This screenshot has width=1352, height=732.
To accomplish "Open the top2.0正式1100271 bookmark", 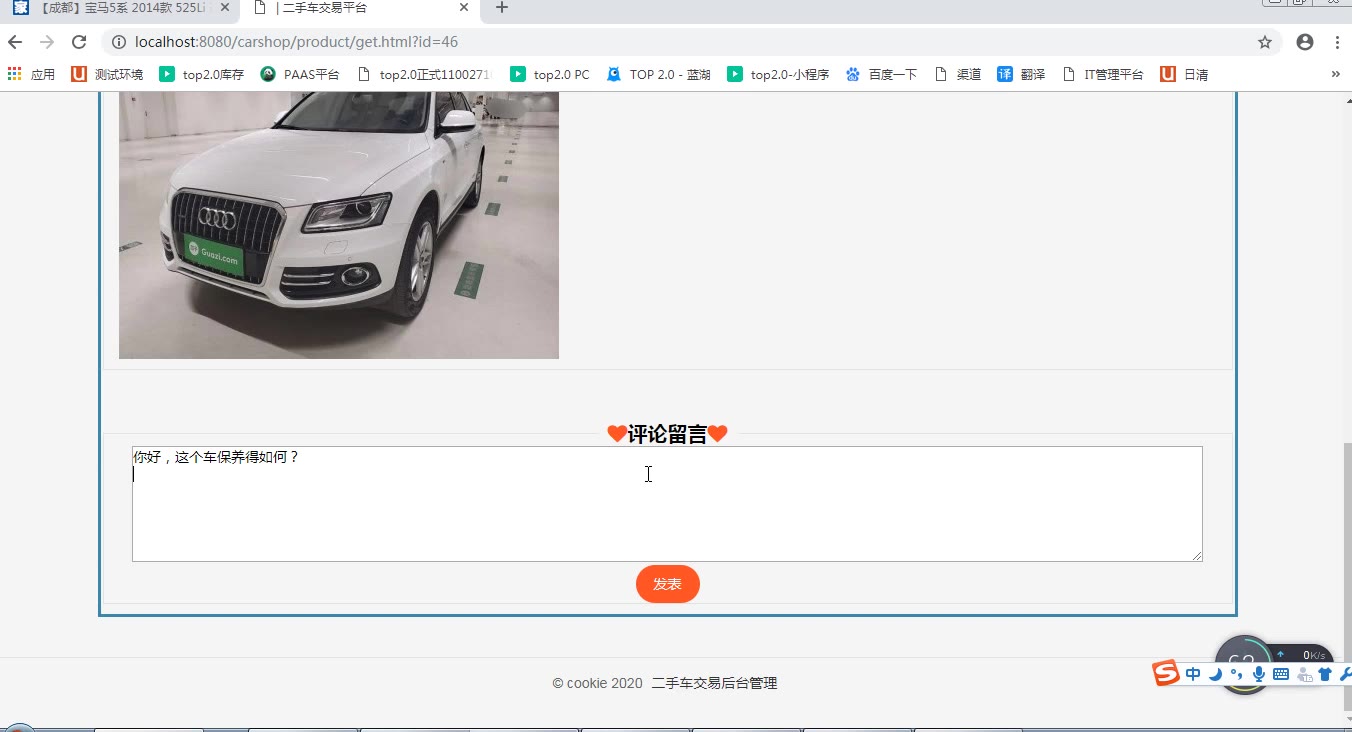I will click(425, 74).
